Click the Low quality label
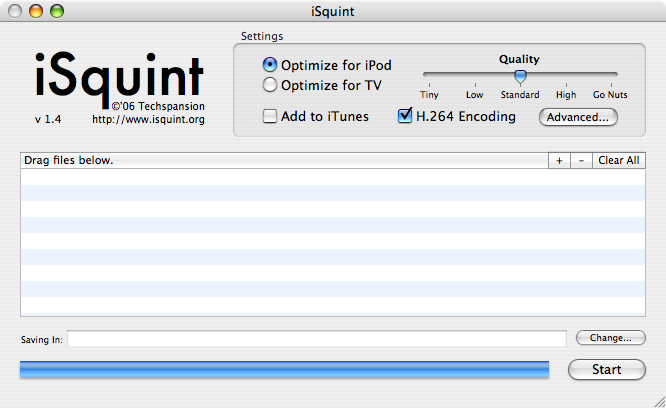666x408 pixels. click(475, 95)
